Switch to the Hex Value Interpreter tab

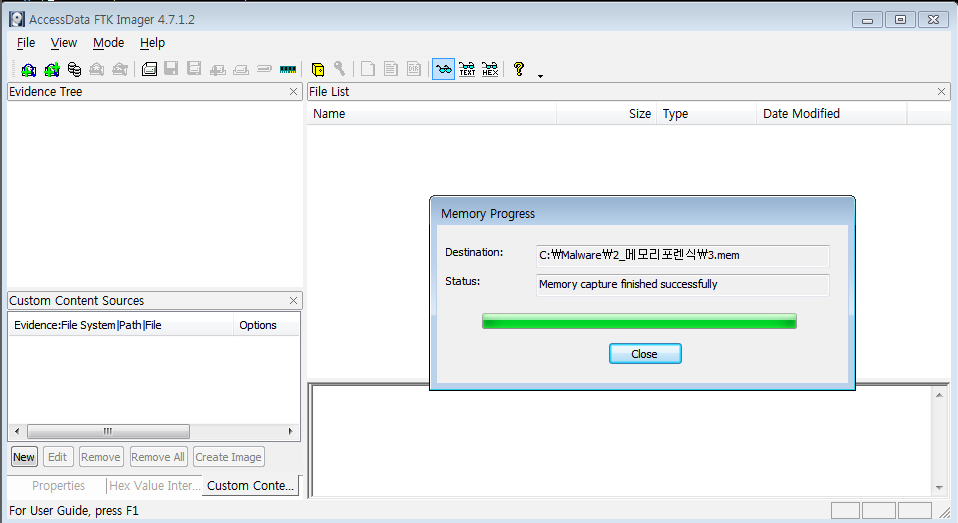[155, 486]
